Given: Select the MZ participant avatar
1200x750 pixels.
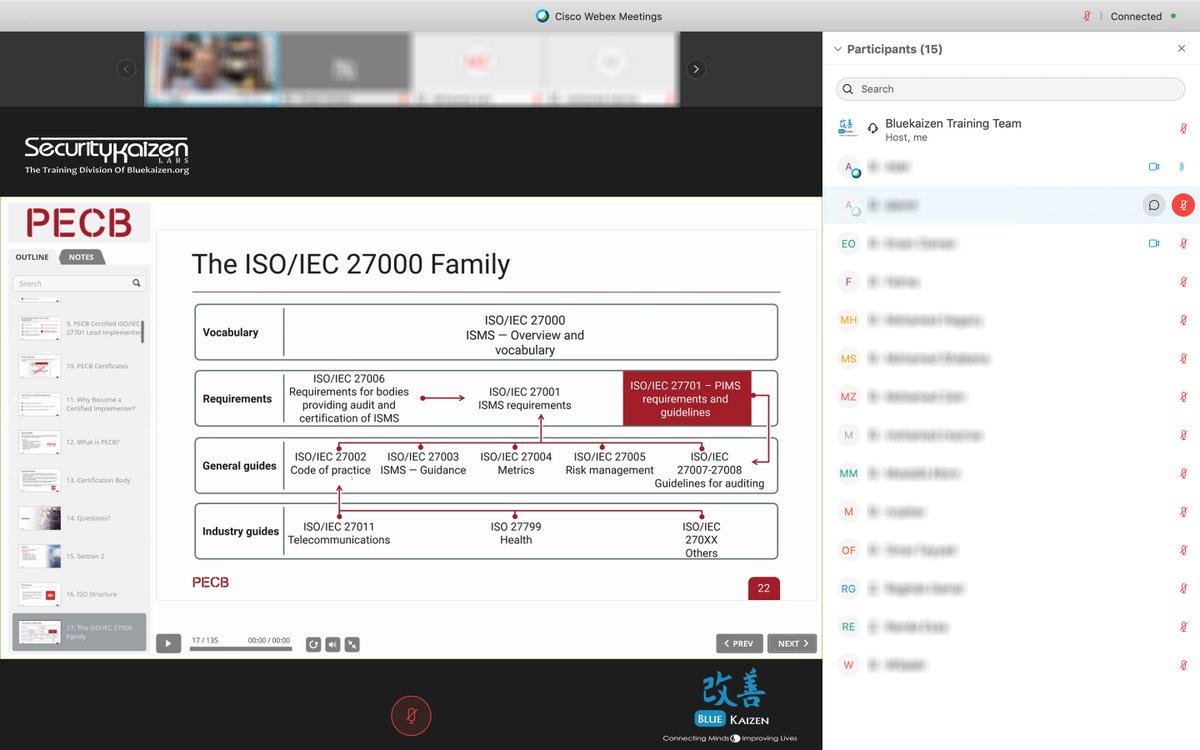Looking at the screenshot, I should pyautogui.click(x=848, y=397).
